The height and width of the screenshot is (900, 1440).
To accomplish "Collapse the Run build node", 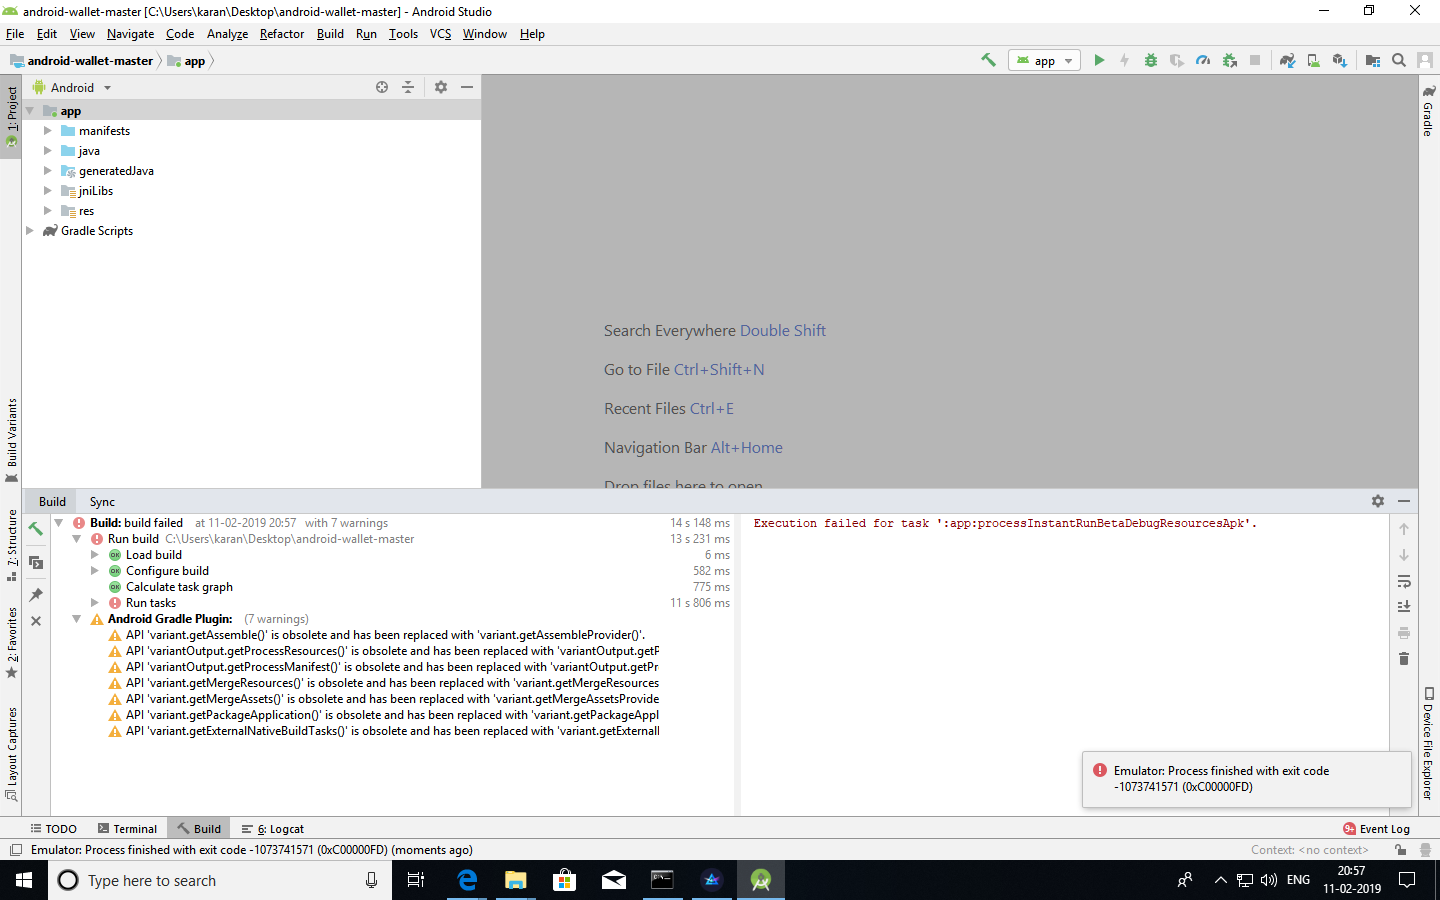I will 77,539.
